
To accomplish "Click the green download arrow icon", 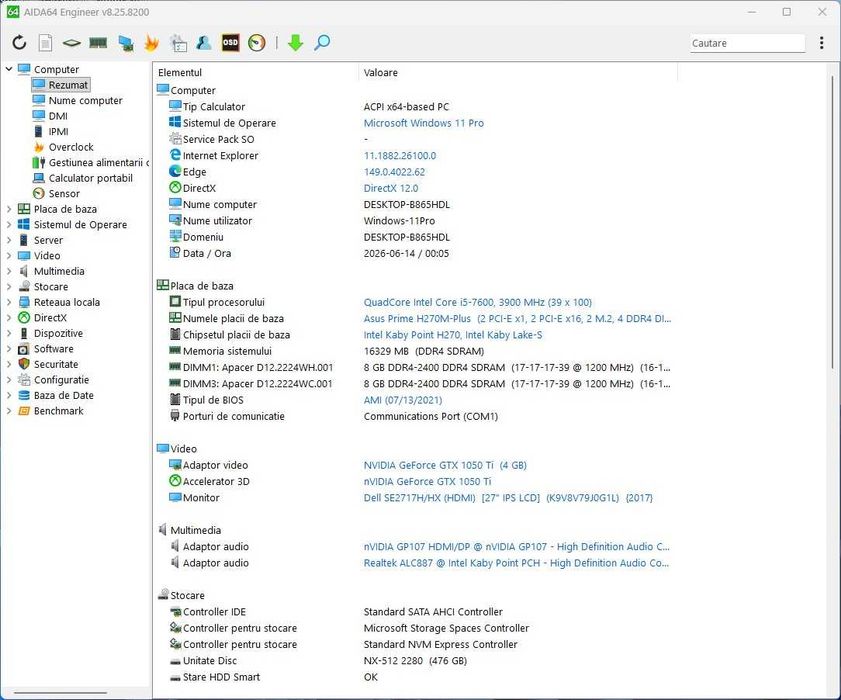I will [x=296, y=42].
